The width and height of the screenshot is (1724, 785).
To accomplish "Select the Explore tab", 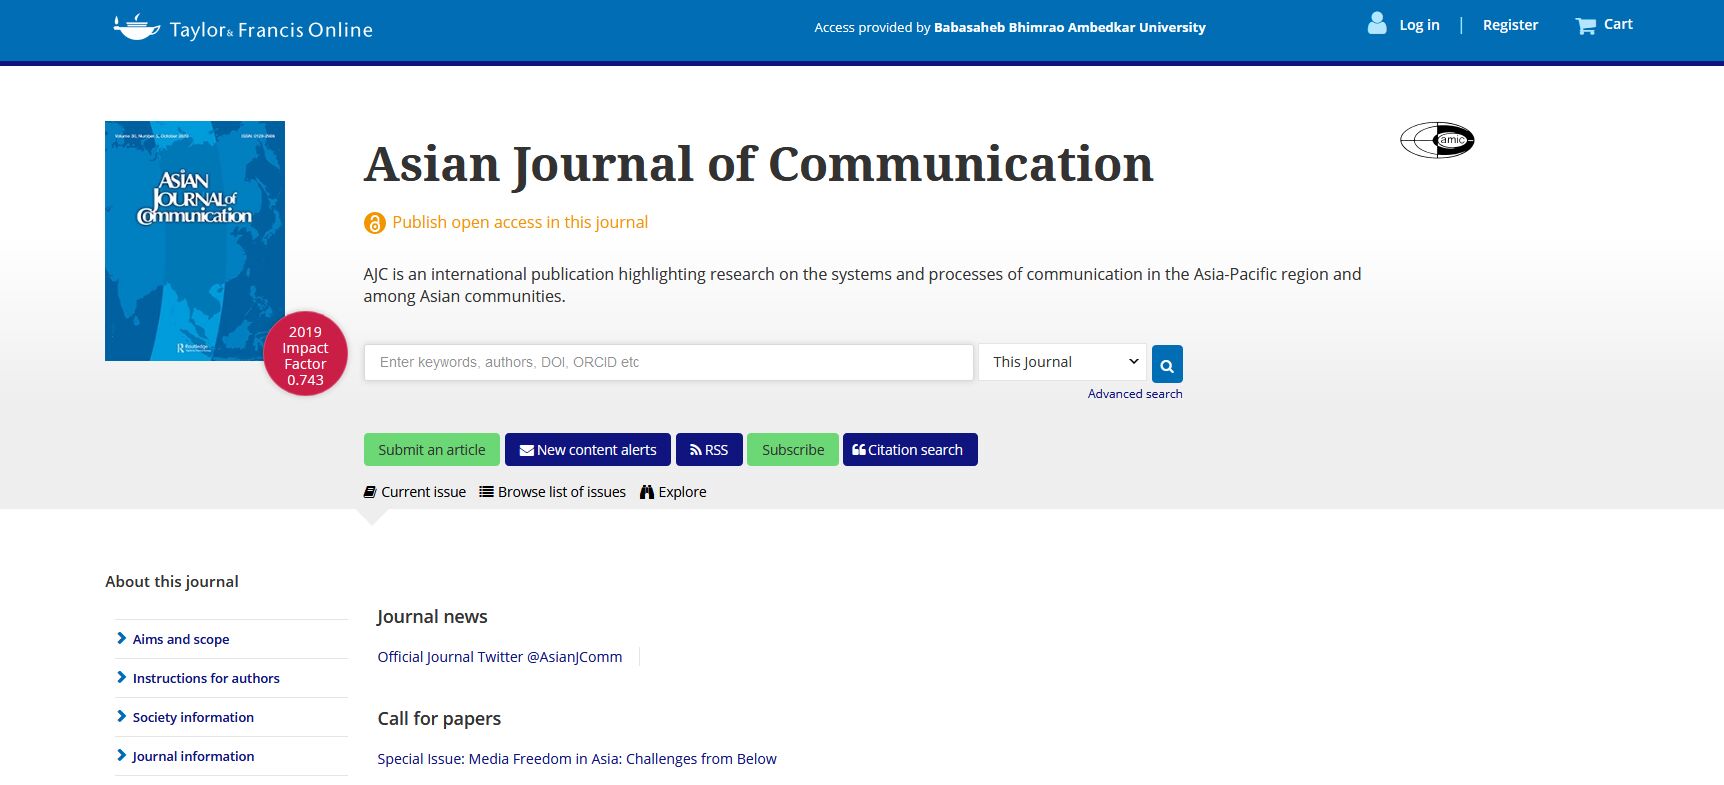I will coord(673,492).
